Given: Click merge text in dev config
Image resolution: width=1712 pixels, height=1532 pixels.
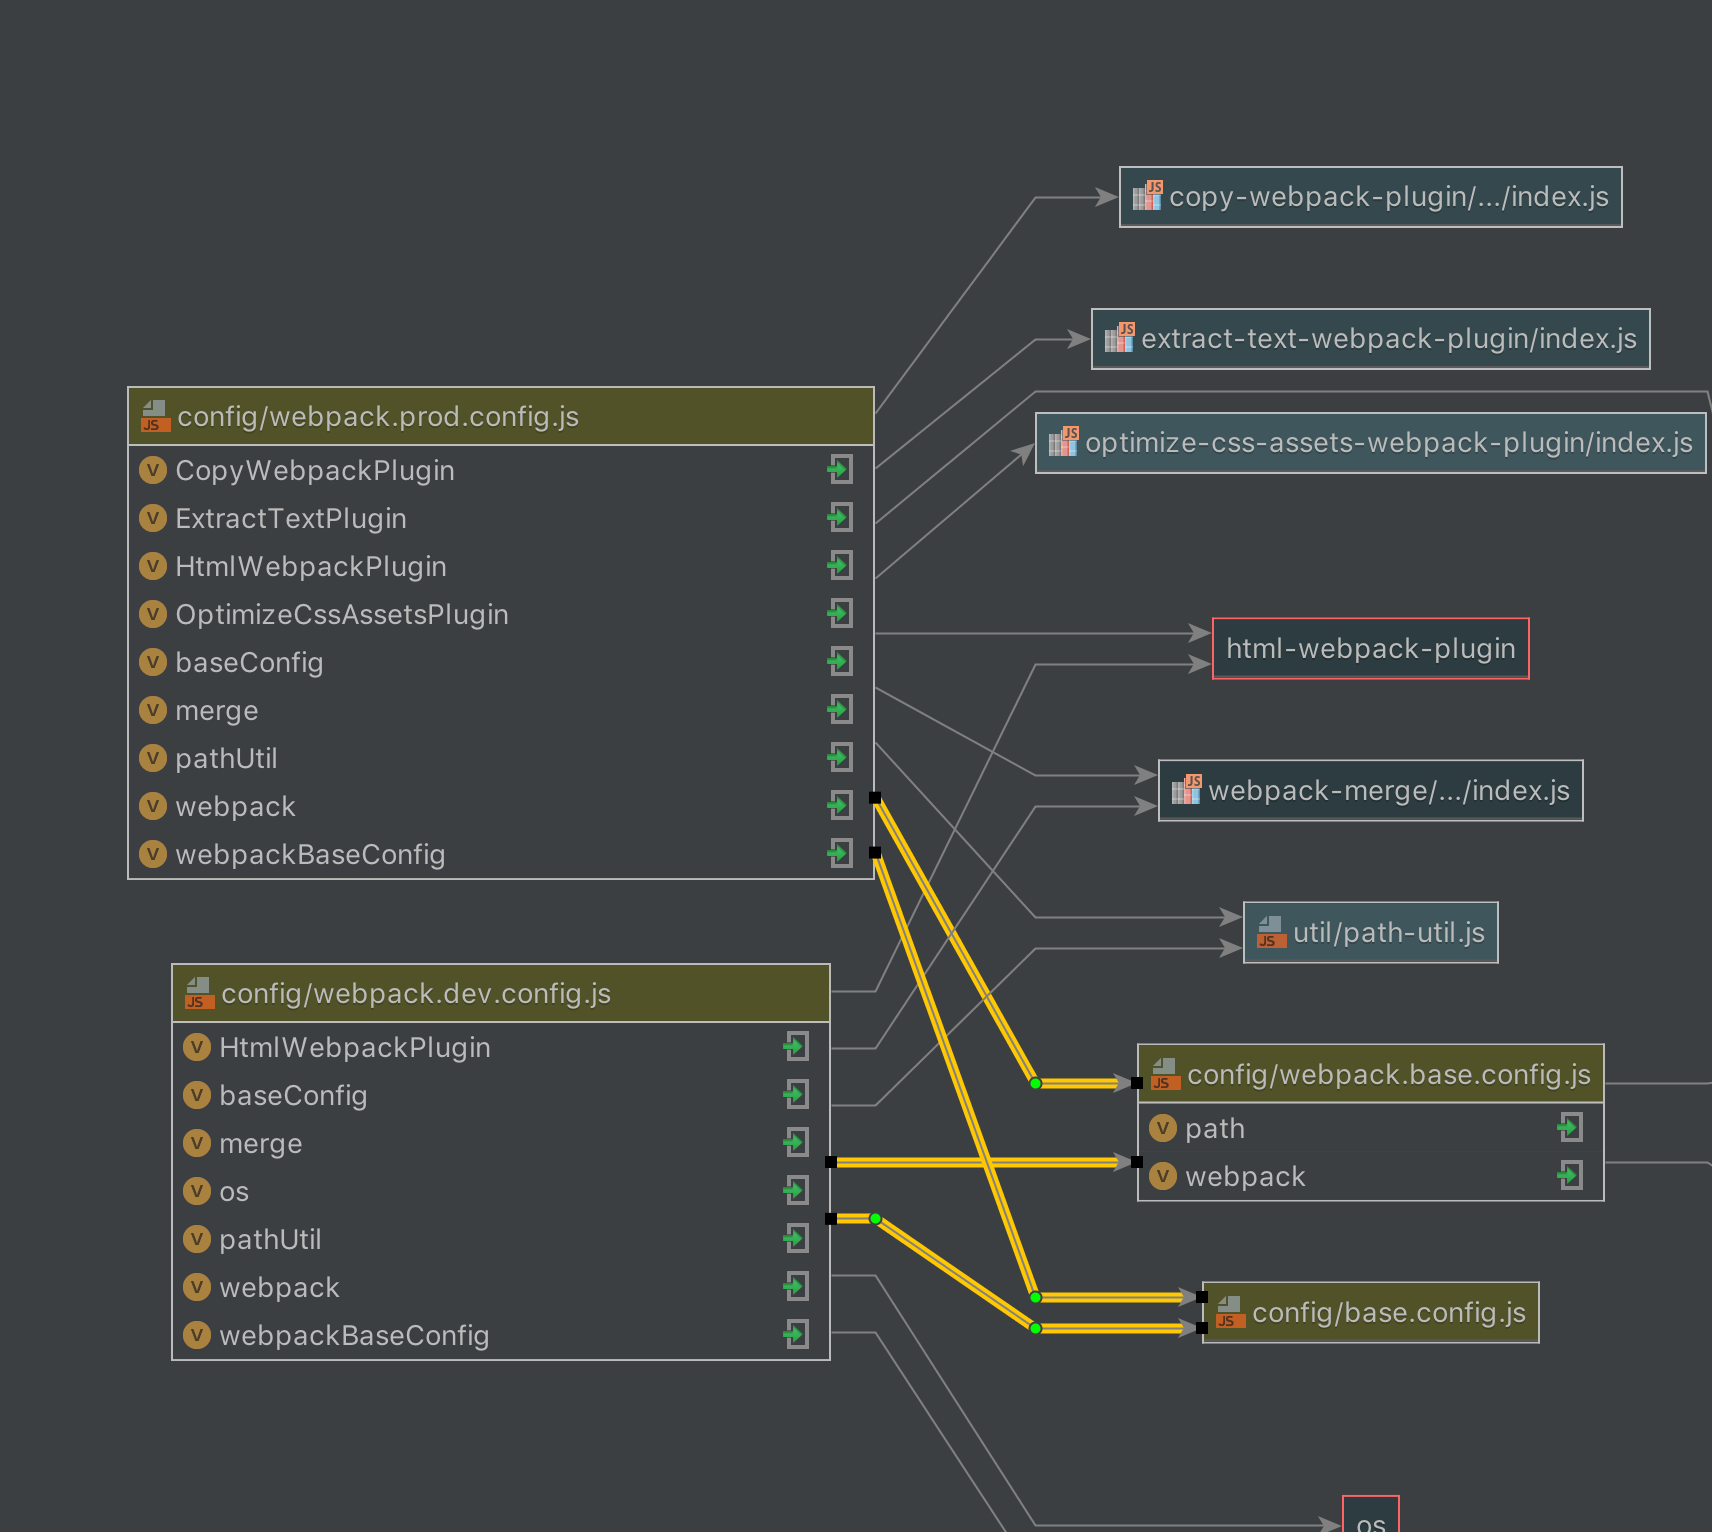Looking at the screenshot, I should tap(261, 1144).
